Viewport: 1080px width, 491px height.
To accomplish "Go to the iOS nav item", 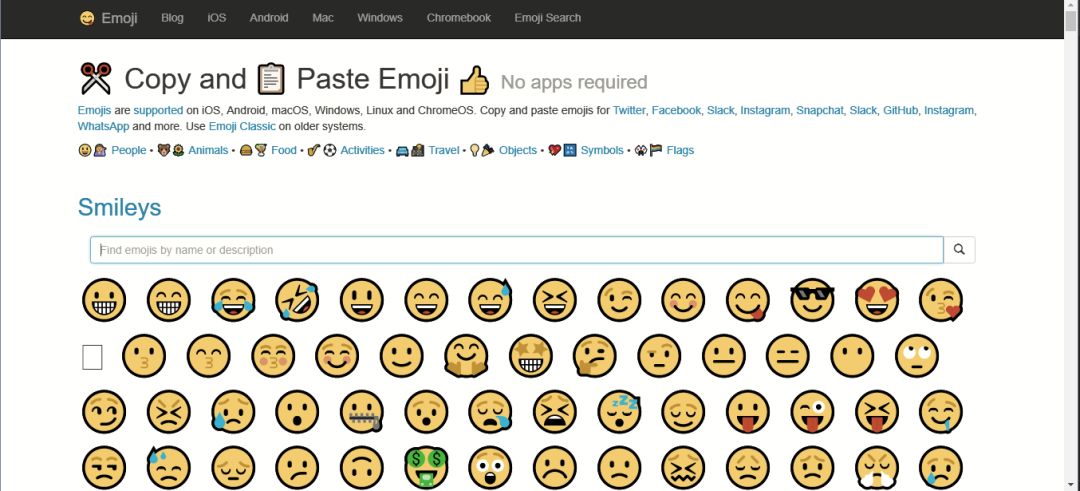I will (217, 18).
